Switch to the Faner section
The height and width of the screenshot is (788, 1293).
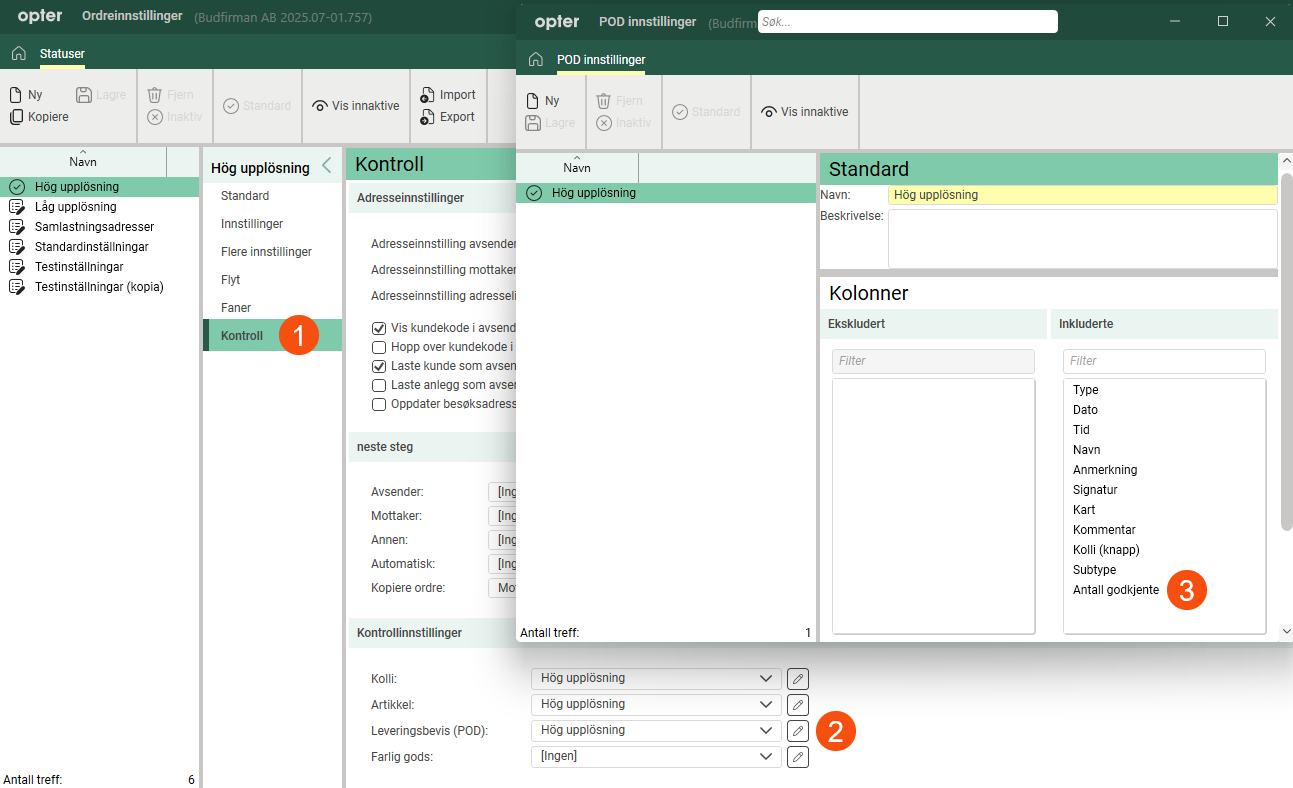pyautogui.click(x=236, y=308)
